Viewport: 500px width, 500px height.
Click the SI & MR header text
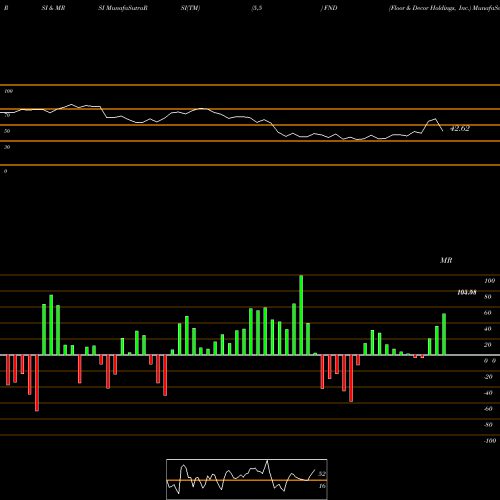click(53, 8)
